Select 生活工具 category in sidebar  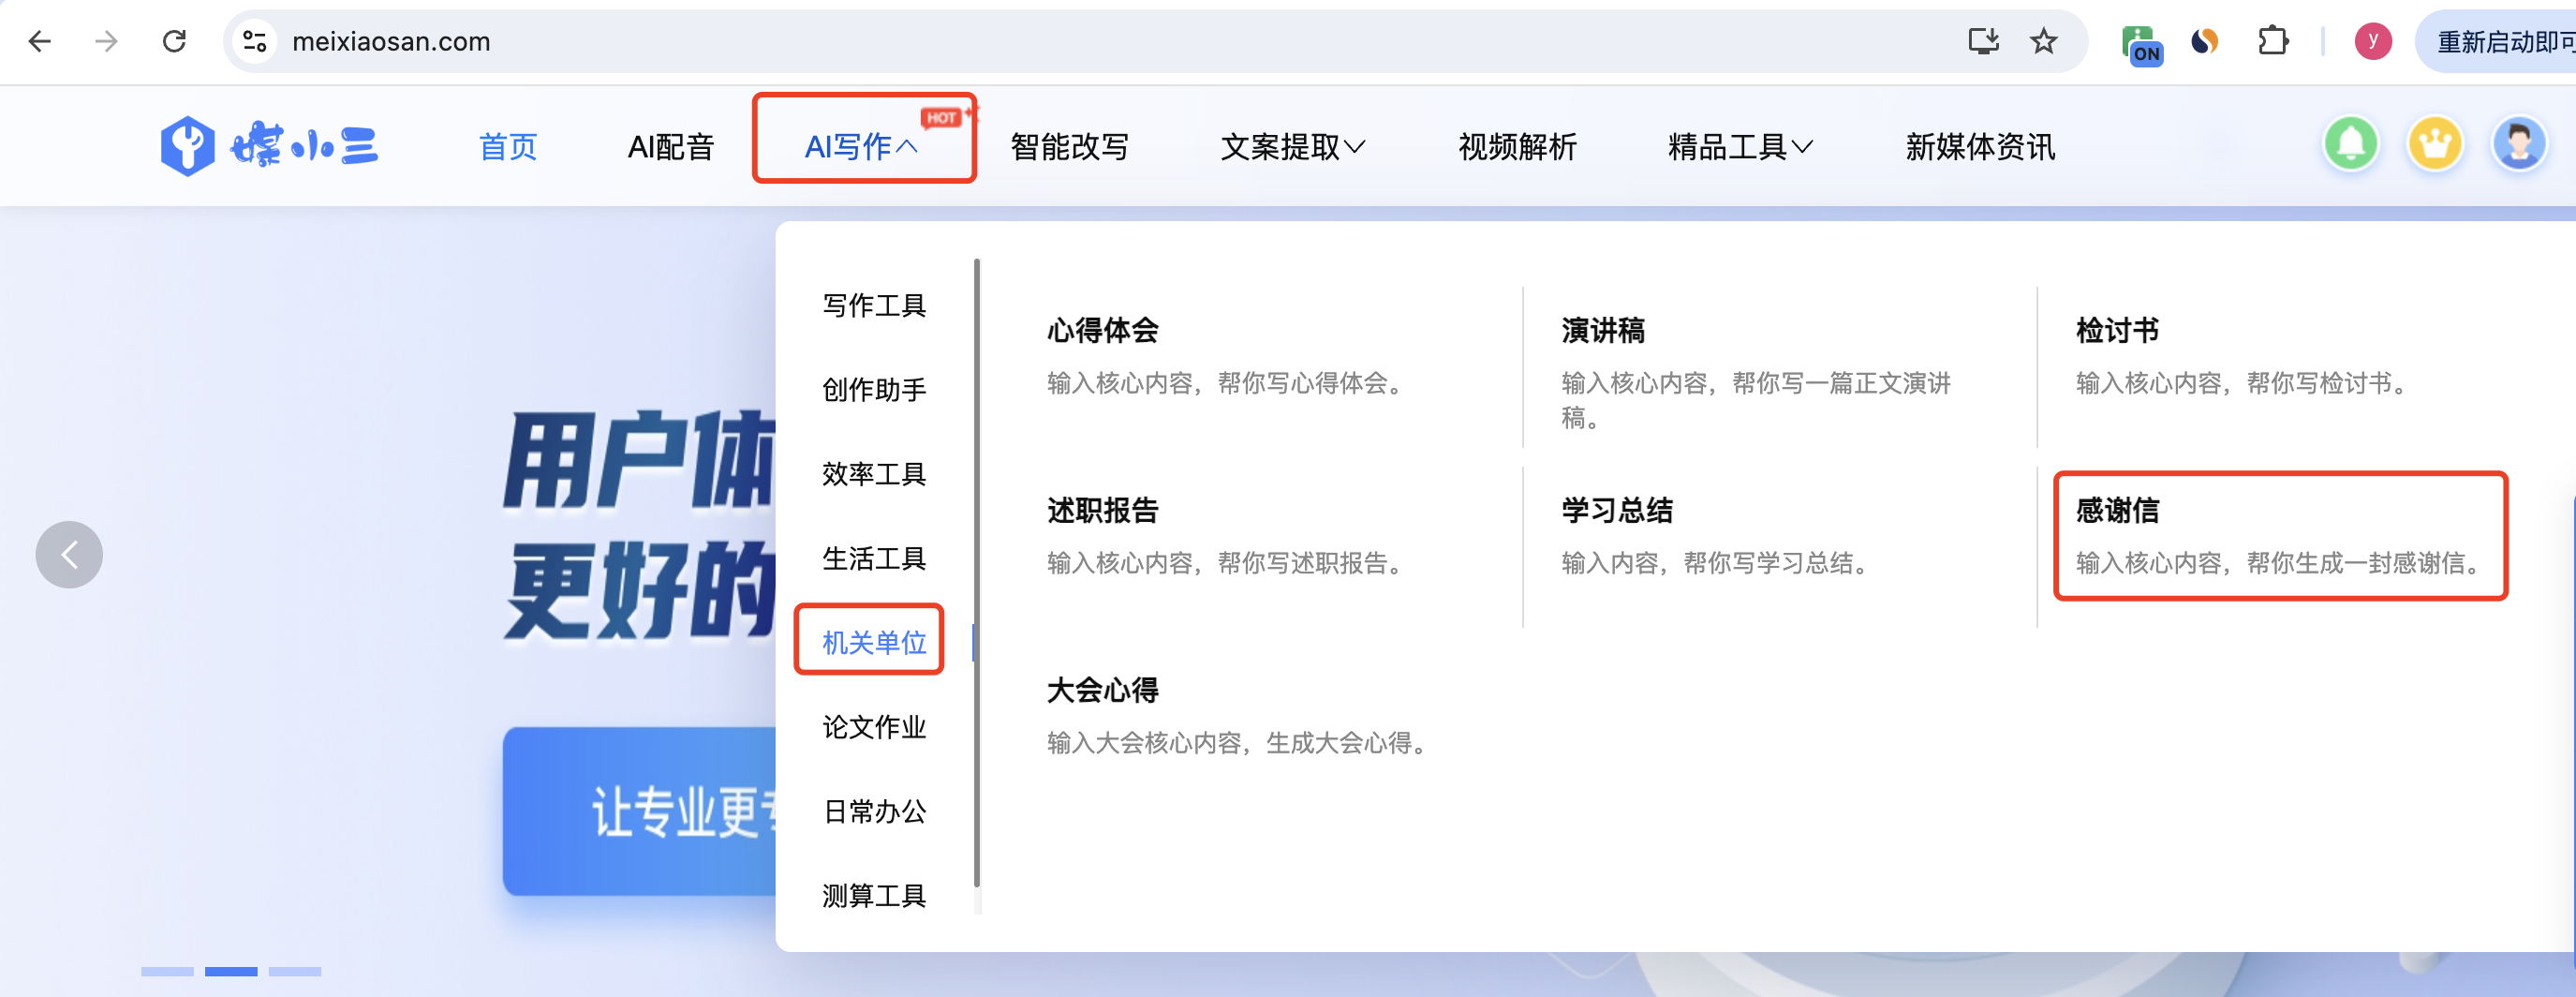coord(874,558)
